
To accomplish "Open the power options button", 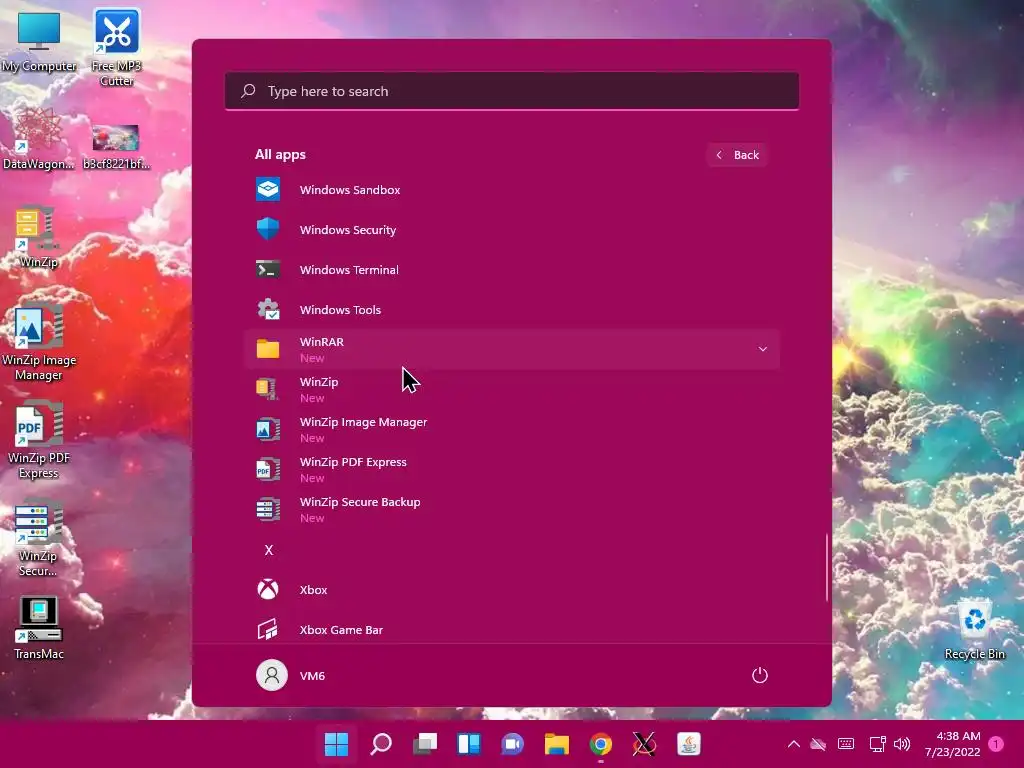I will (760, 675).
